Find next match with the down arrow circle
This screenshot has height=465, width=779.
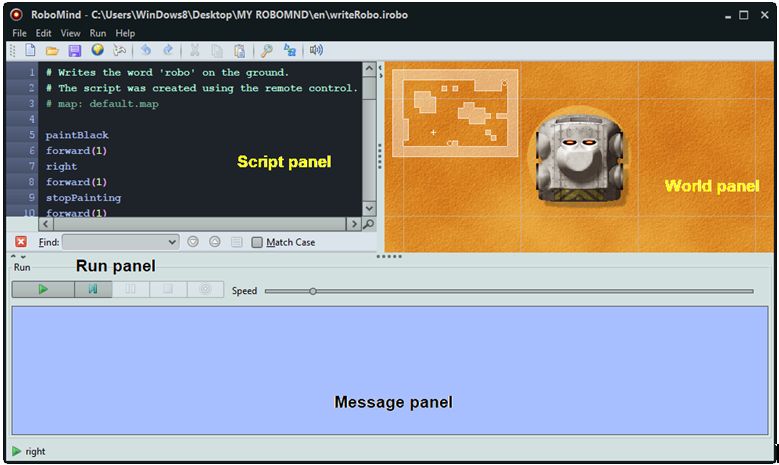[193, 242]
